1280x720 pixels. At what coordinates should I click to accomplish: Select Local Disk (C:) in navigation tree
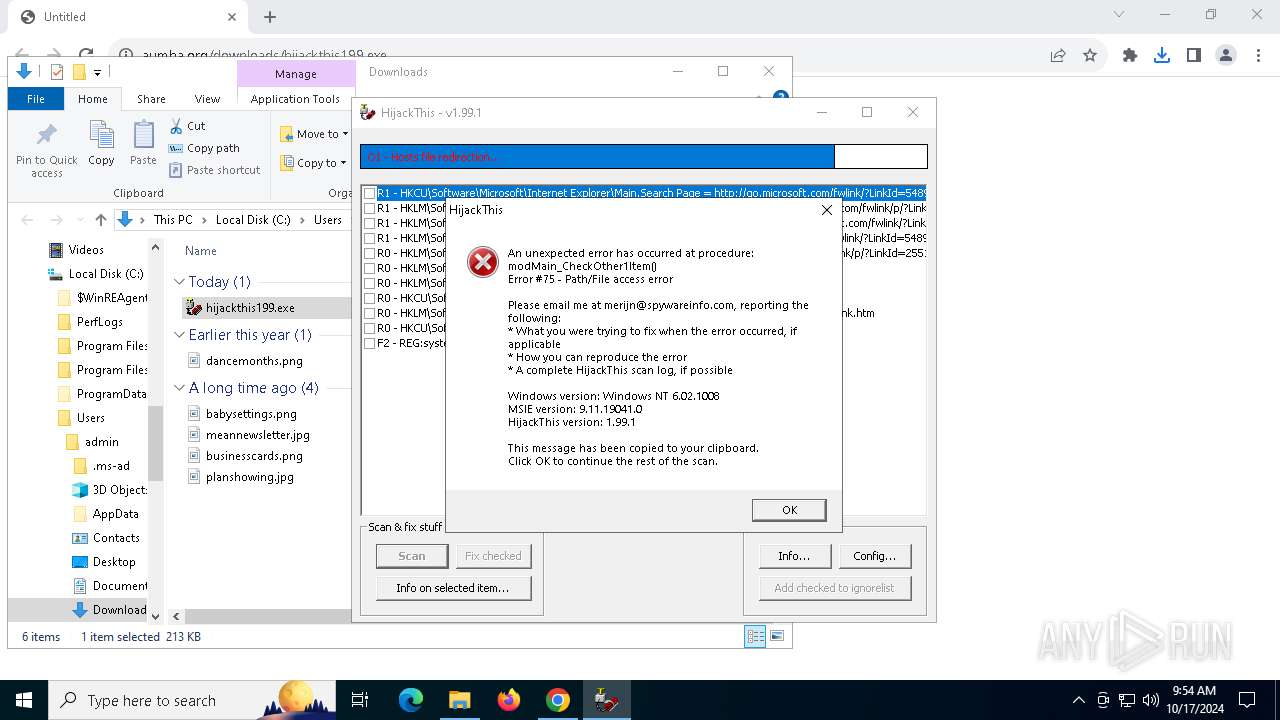coord(105,274)
